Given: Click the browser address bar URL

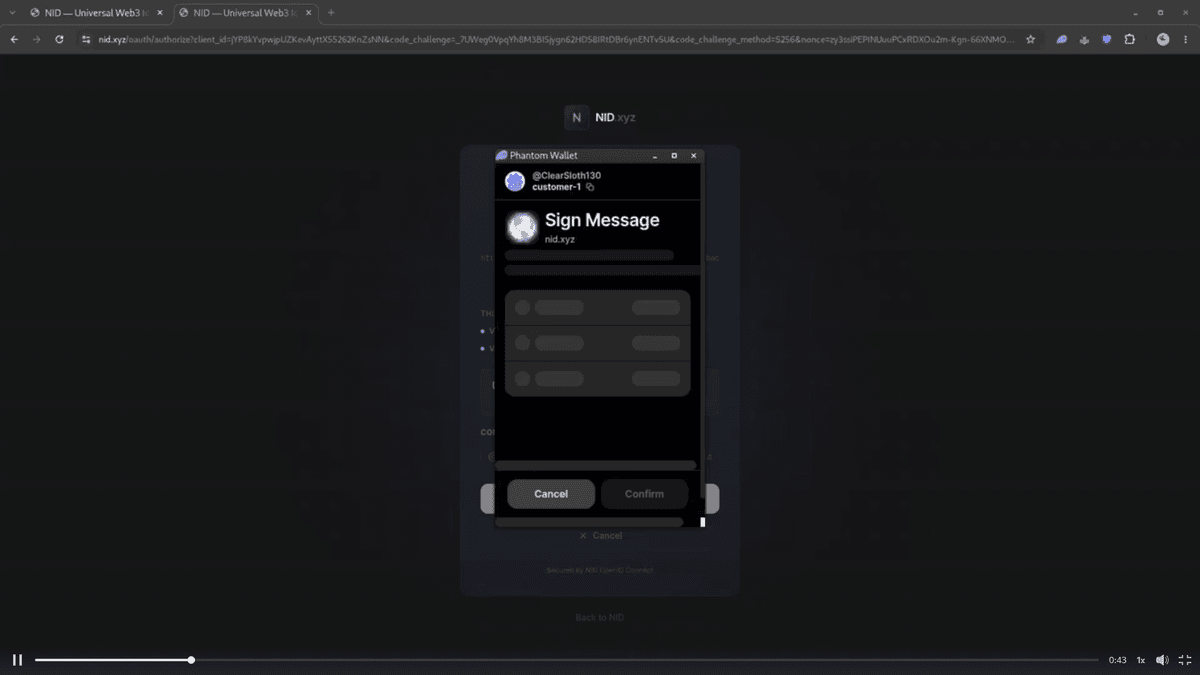Looking at the screenshot, I should point(555,39).
